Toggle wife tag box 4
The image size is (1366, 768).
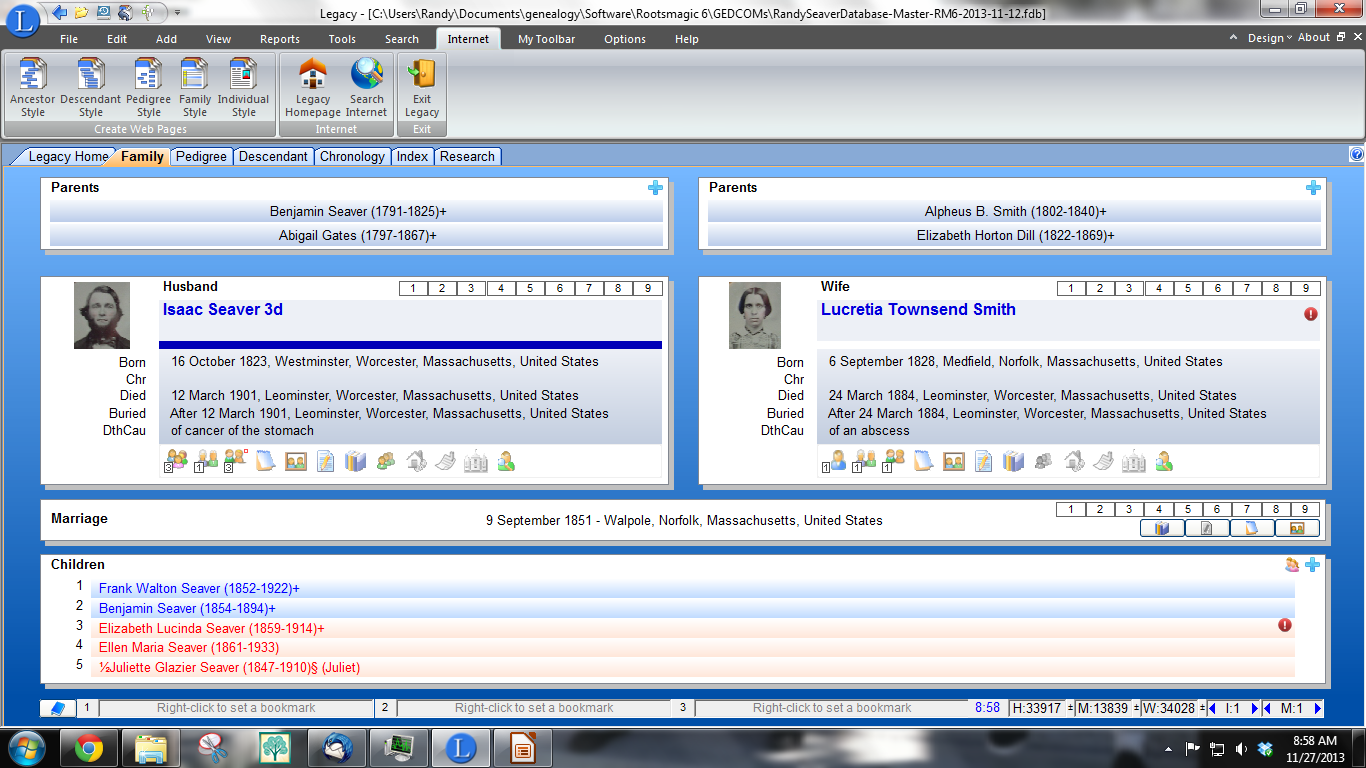click(1159, 288)
